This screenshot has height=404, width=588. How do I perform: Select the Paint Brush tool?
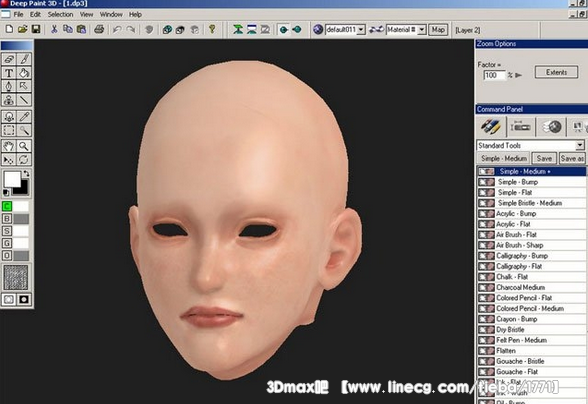pyautogui.click(x=24, y=59)
